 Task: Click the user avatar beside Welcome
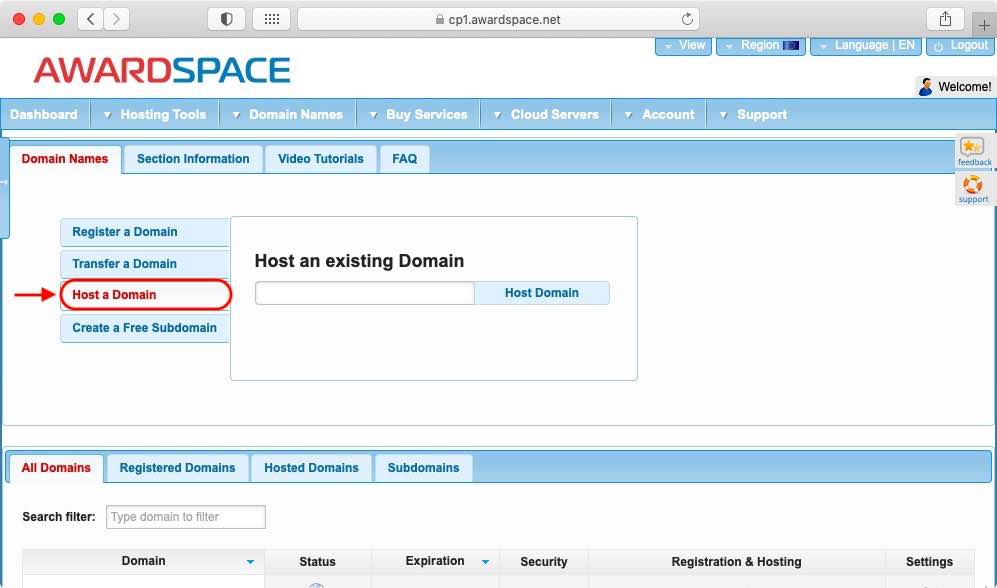point(927,86)
